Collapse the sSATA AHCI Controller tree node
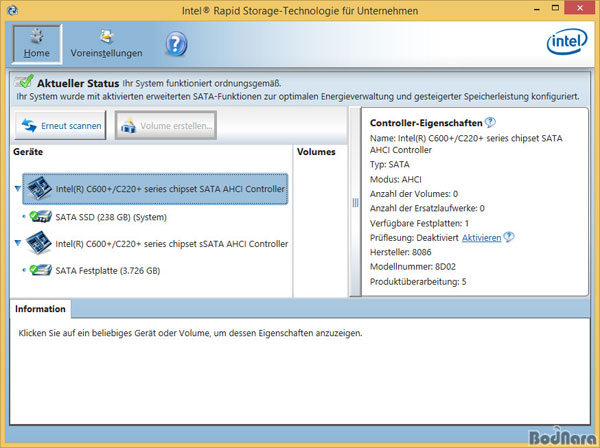 18,243
